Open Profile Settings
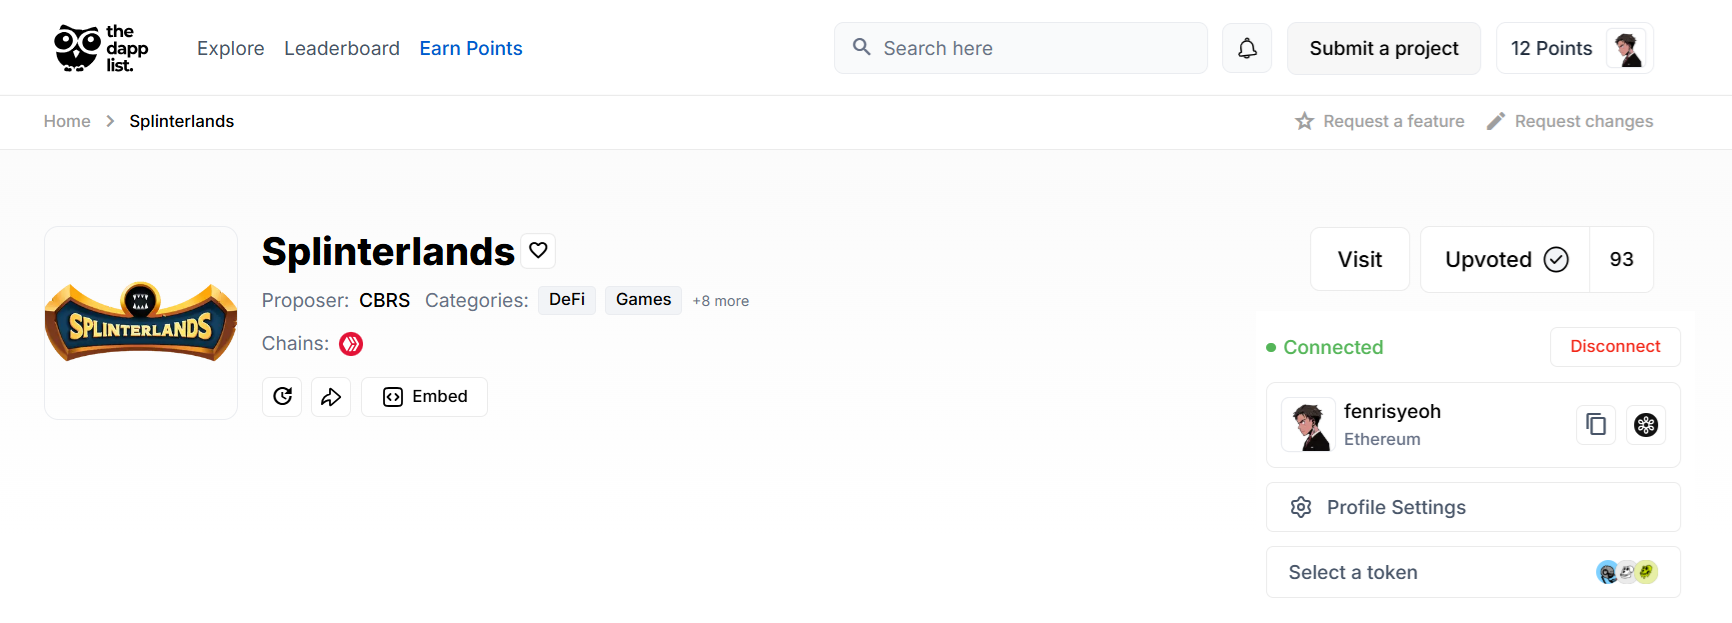This screenshot has height=623, width=1732. click(x=1473, y=507)
